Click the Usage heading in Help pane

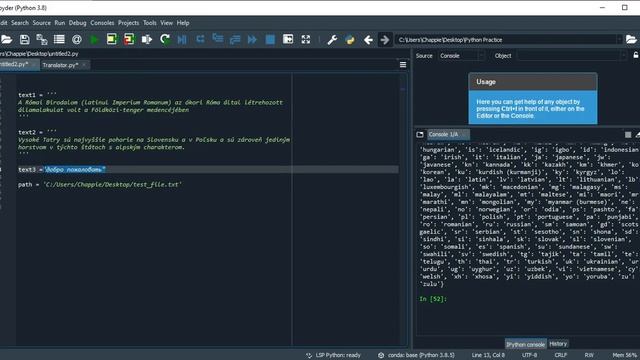pyautogui.click(x=486, y=82)
